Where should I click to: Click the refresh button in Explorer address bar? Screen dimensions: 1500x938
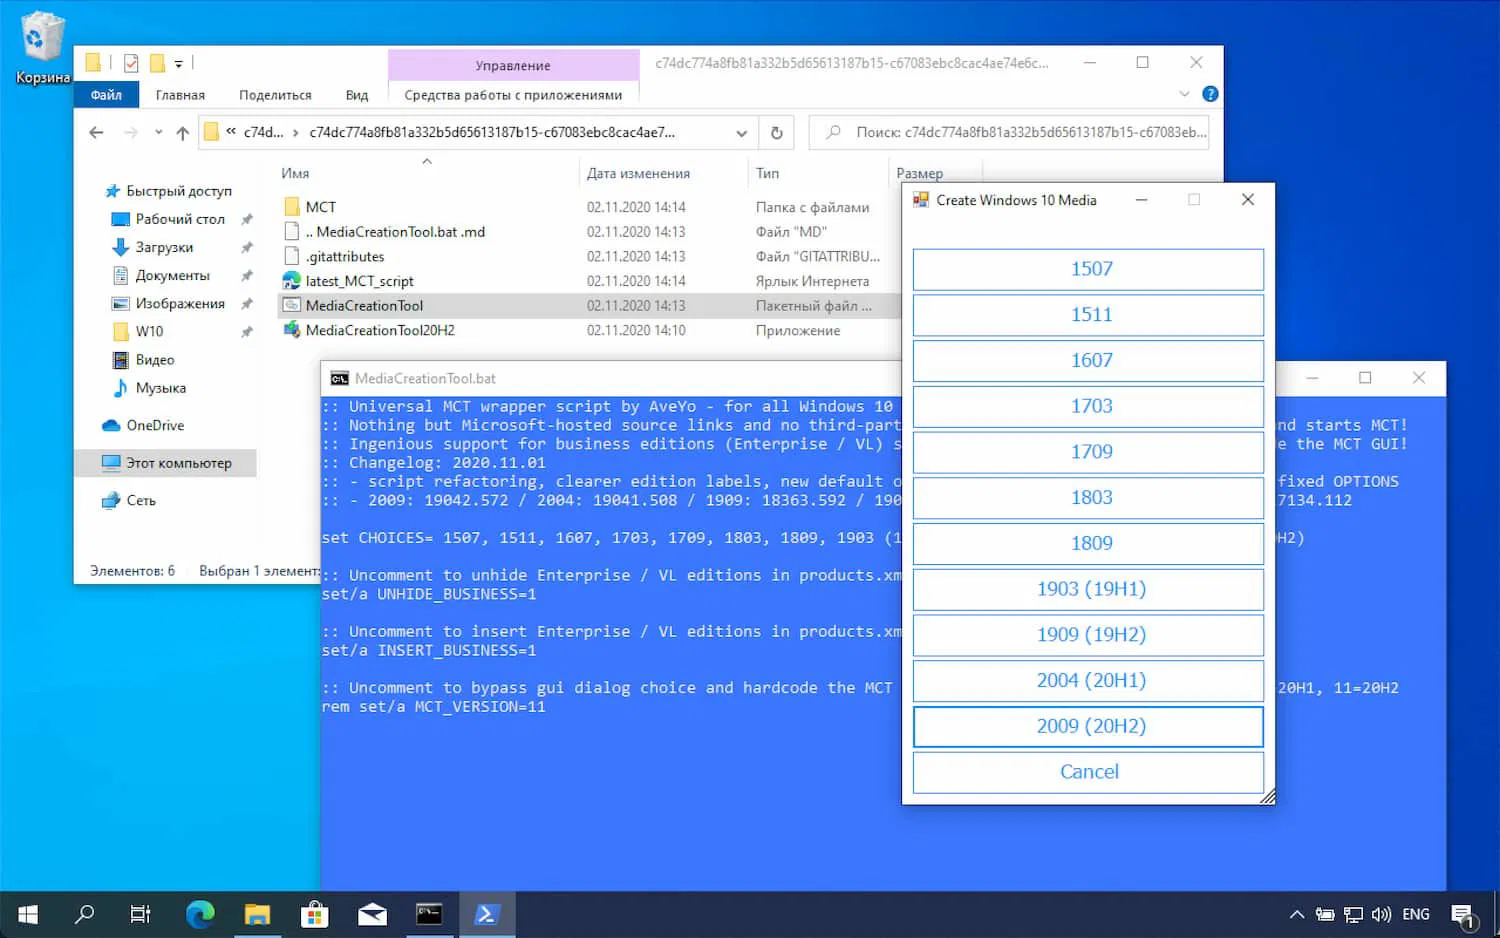coord(776,133)
